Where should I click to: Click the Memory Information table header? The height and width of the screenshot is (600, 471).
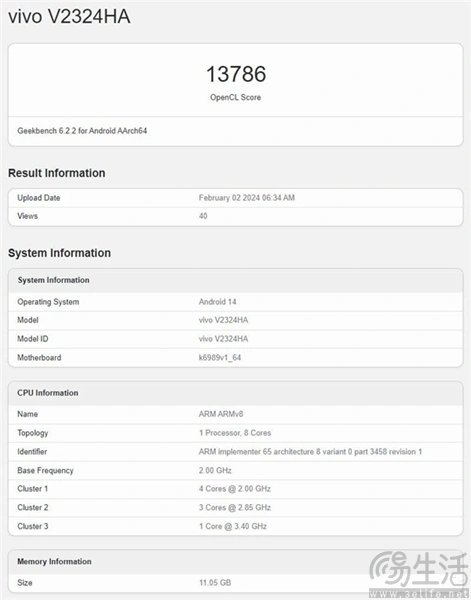[54, 562]
